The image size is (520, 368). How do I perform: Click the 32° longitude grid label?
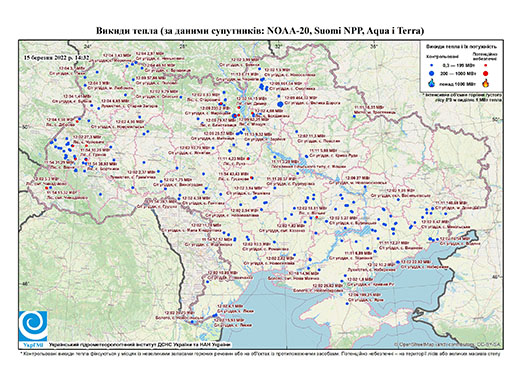coord(280,46)
